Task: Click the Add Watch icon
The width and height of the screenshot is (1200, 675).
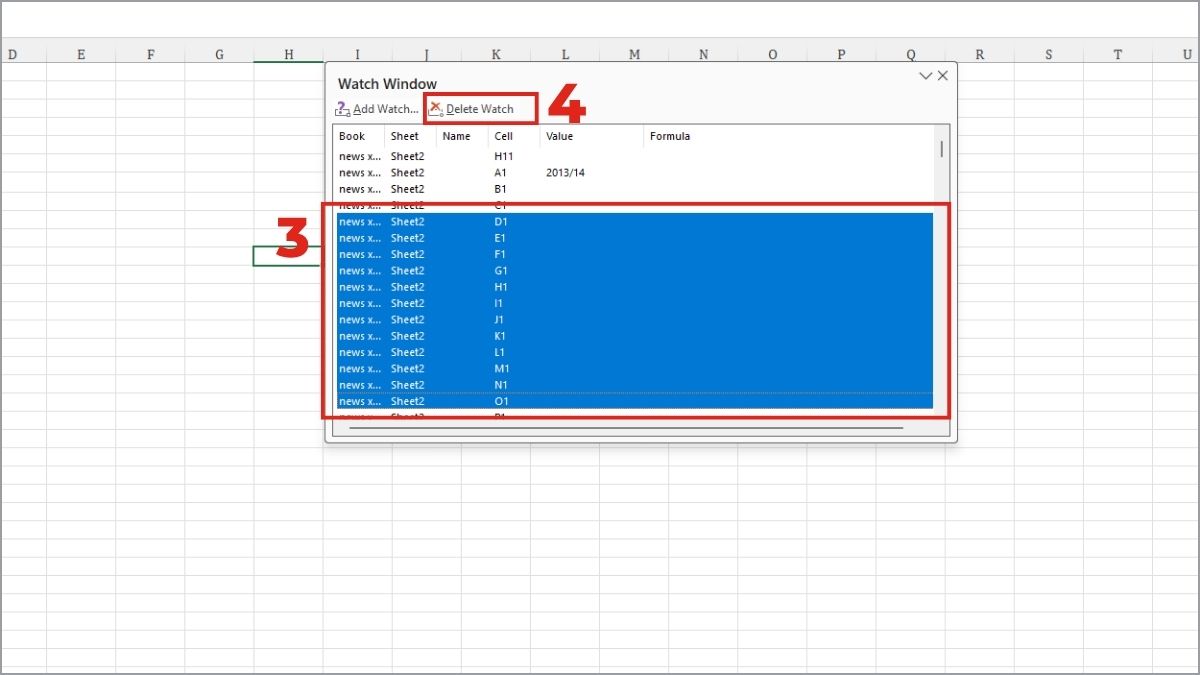Action: pyautogui.click(x=342, y=109)
